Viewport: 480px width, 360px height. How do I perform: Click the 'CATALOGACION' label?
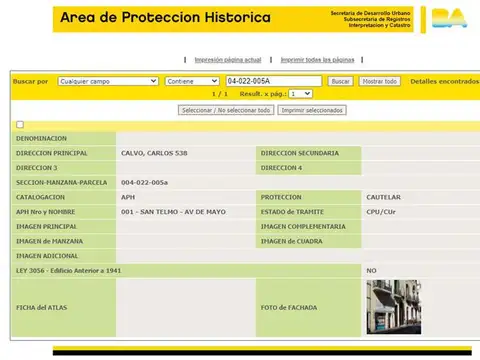click(x=40, y=197)
